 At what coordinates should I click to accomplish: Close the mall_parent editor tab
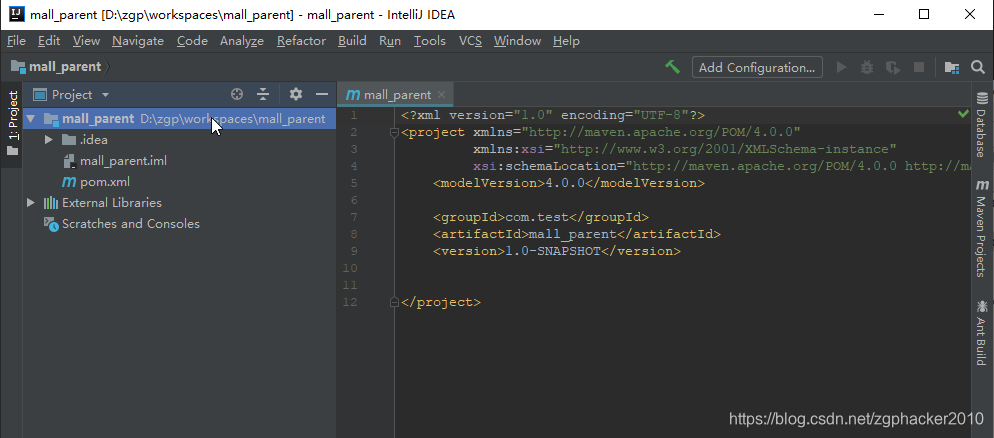[442, 95]
